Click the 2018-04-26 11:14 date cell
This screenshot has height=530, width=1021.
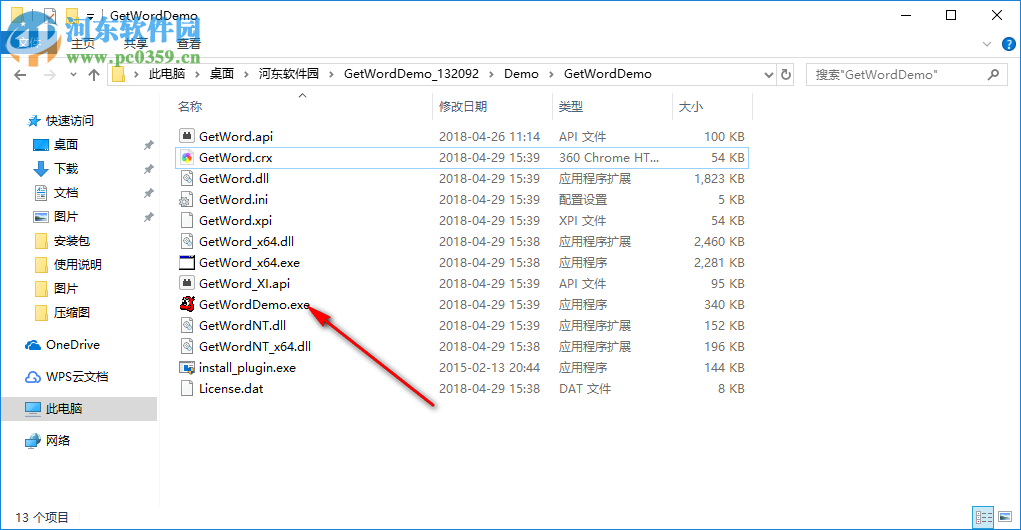tap(489, 137)
